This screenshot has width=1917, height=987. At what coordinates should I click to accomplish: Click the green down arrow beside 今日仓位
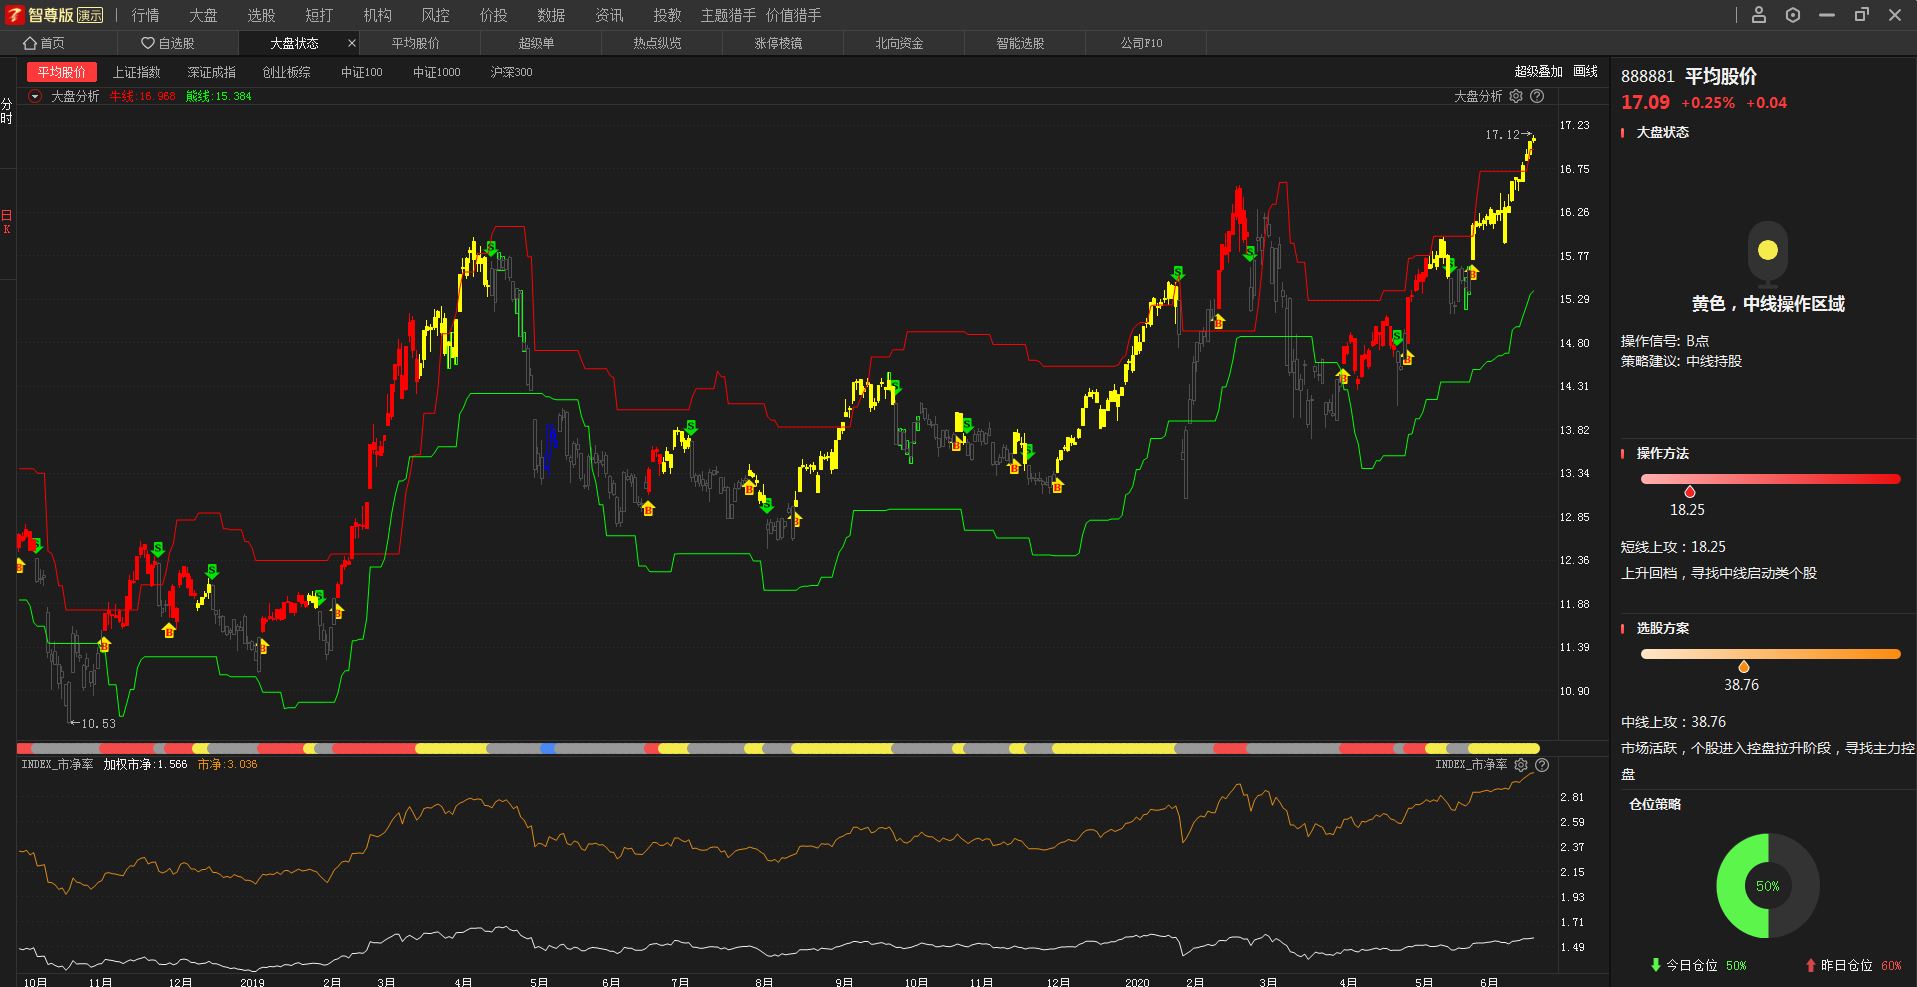(1656, 965)
